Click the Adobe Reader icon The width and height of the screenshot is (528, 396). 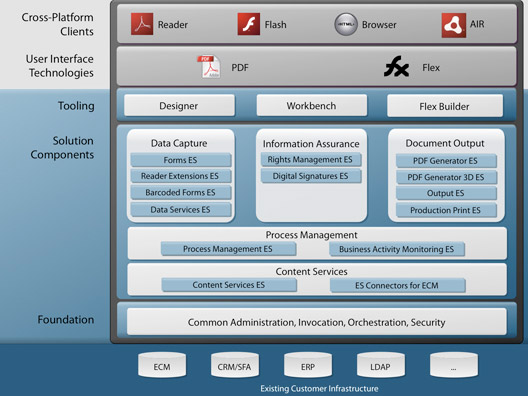(142, 24)
